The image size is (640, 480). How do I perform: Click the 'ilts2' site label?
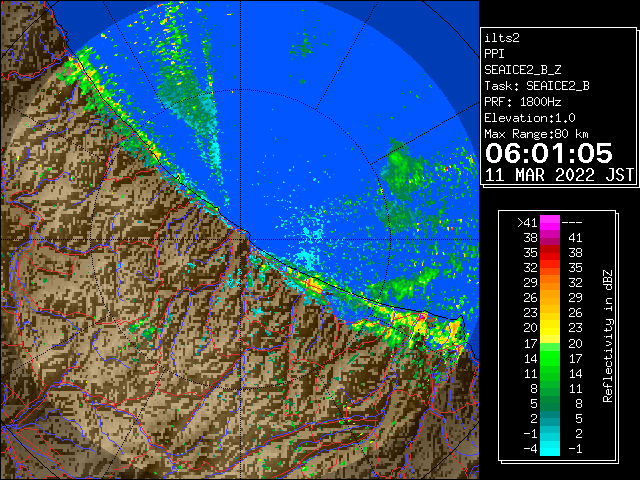(x=502, y=38)
